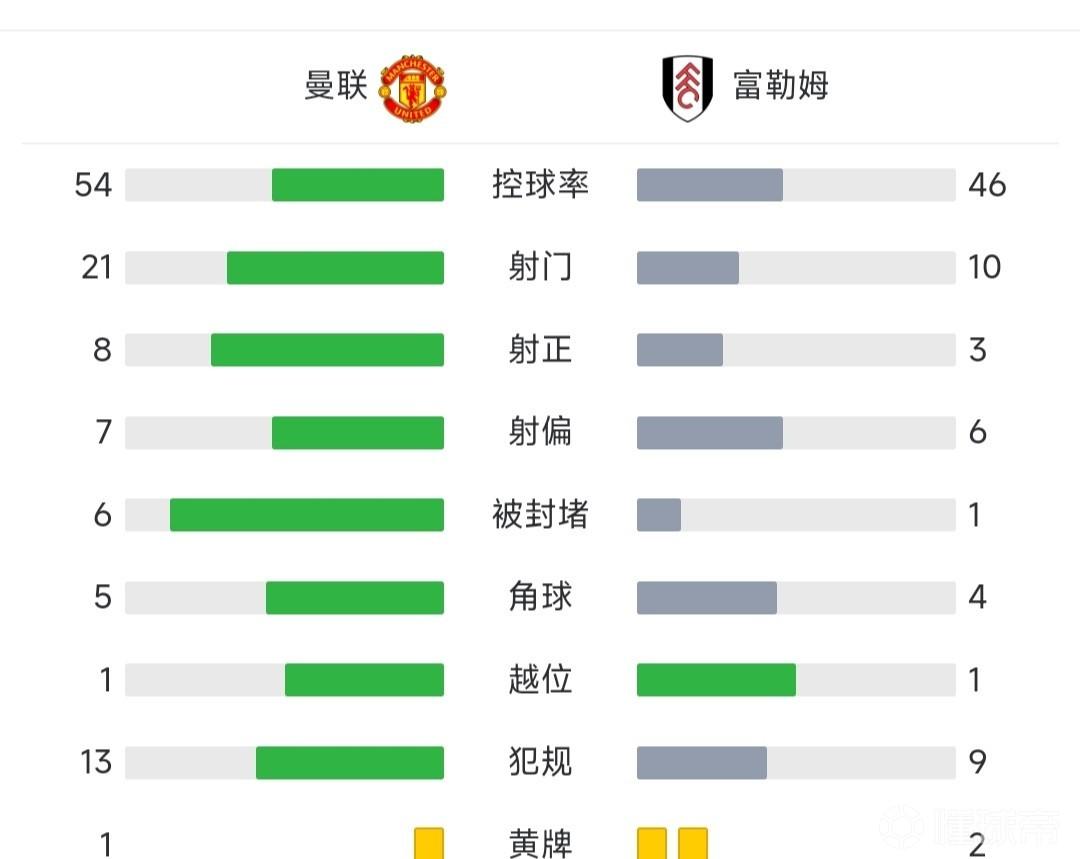Tap the 黄牌 stat label
1080x859 pixels.
click(540, 845)
